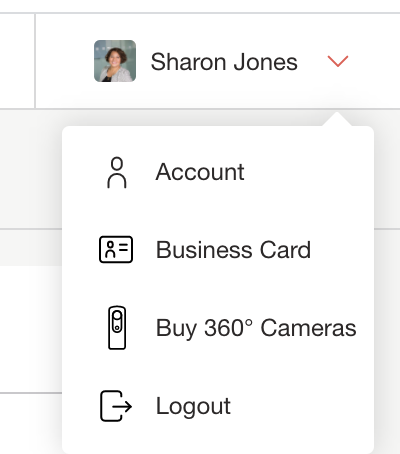
Task: Collapse the user menu via red chevron
Action: pyautogui.click(x=338, y=61)
